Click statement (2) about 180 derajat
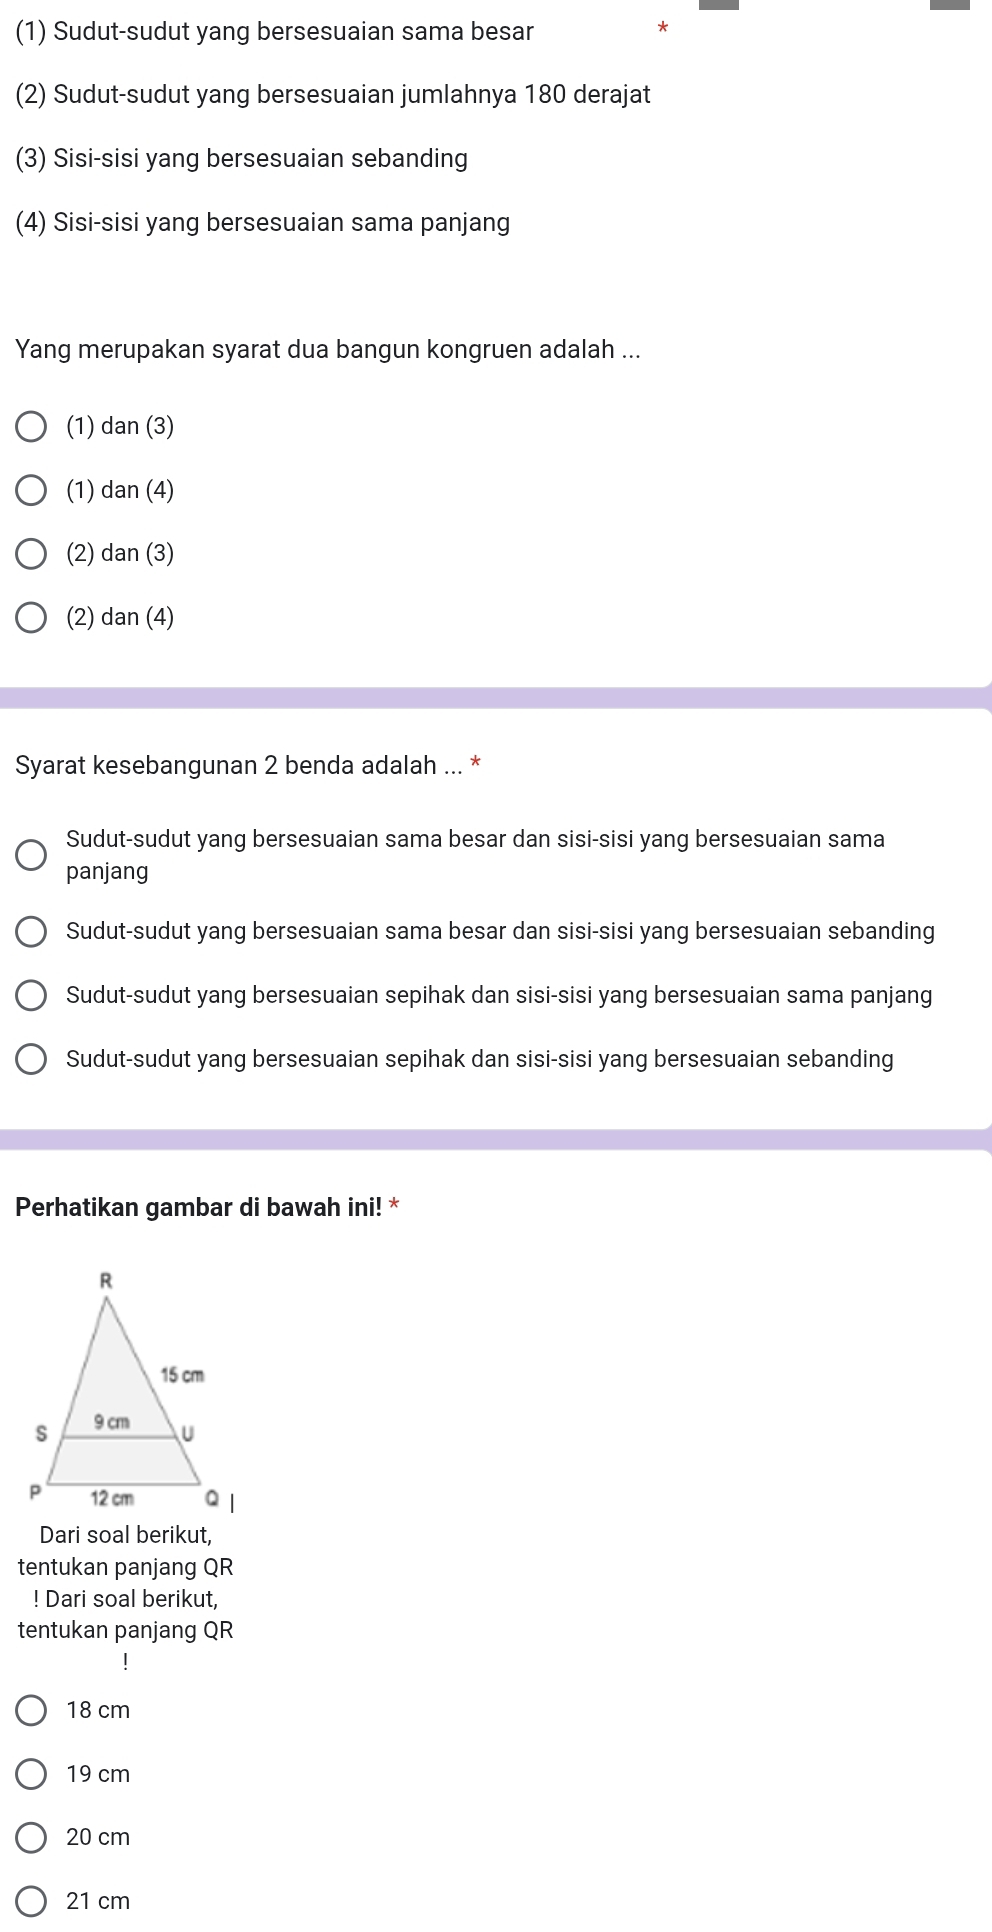 [x=333, y=95]
